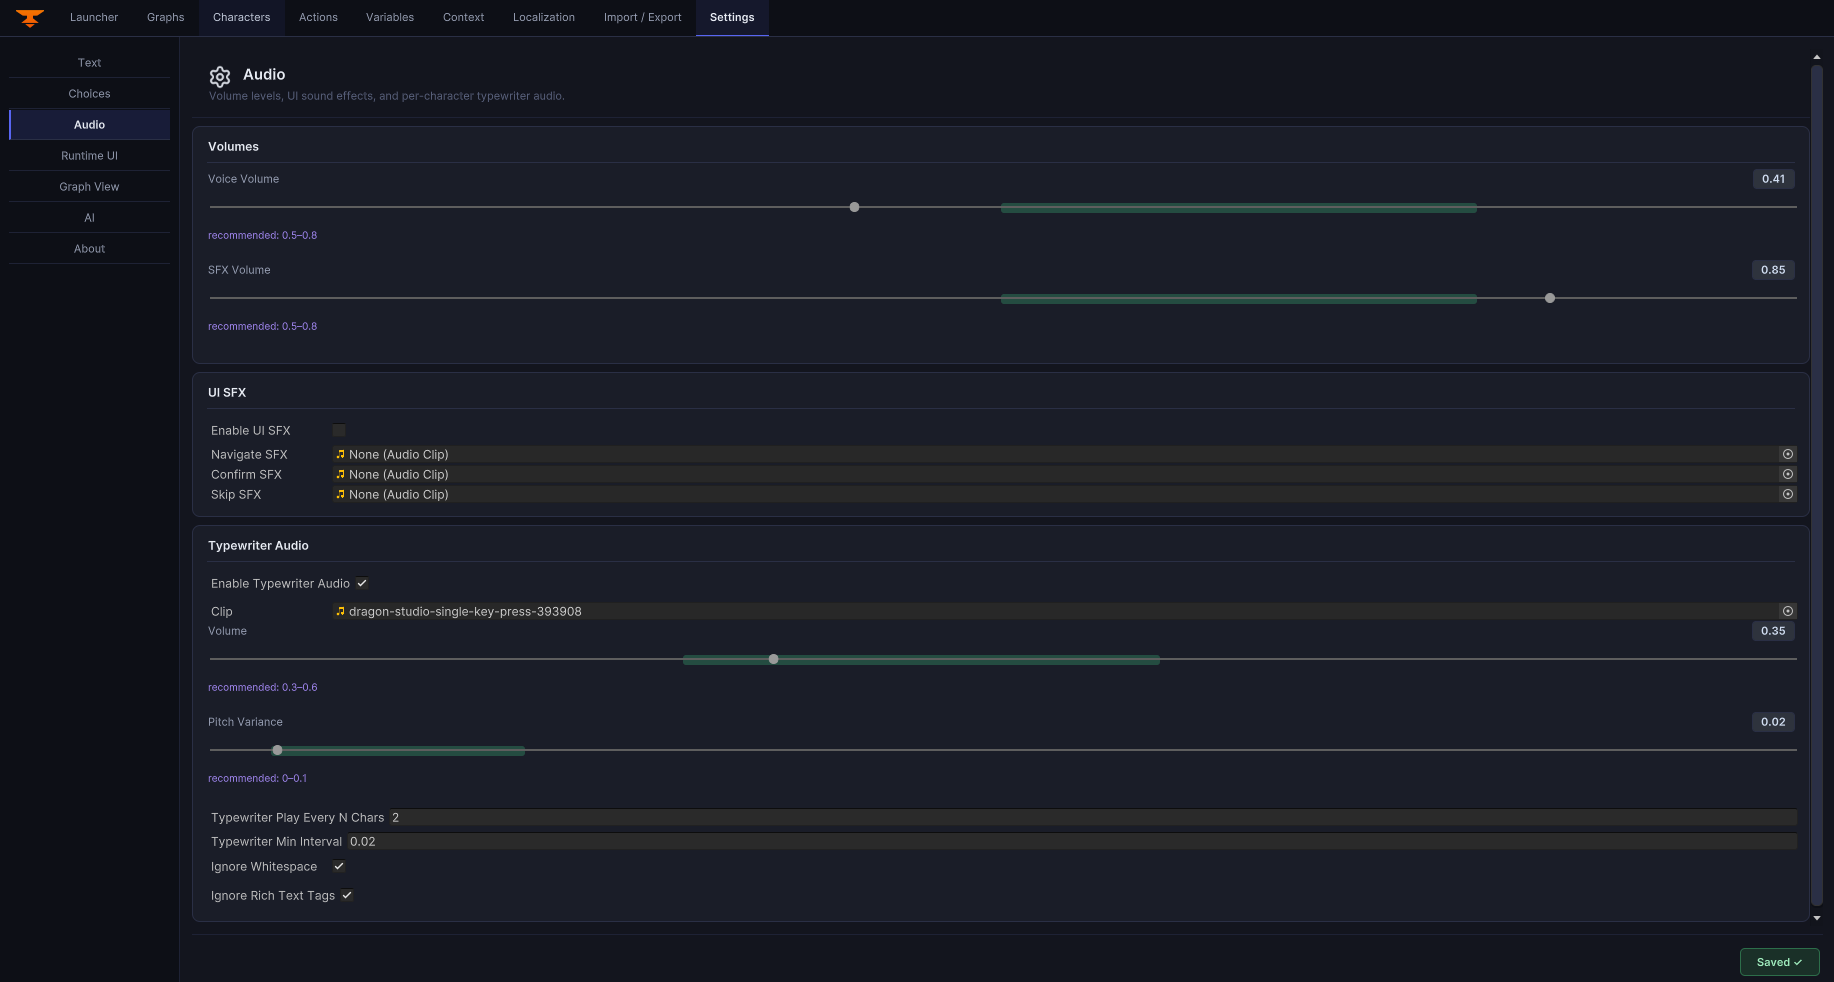The height and width of the screenshot is (982, 1834).
Task: Click 'recommended: 0.5–0.8' under SFX Volume
Action: (262, 327)
